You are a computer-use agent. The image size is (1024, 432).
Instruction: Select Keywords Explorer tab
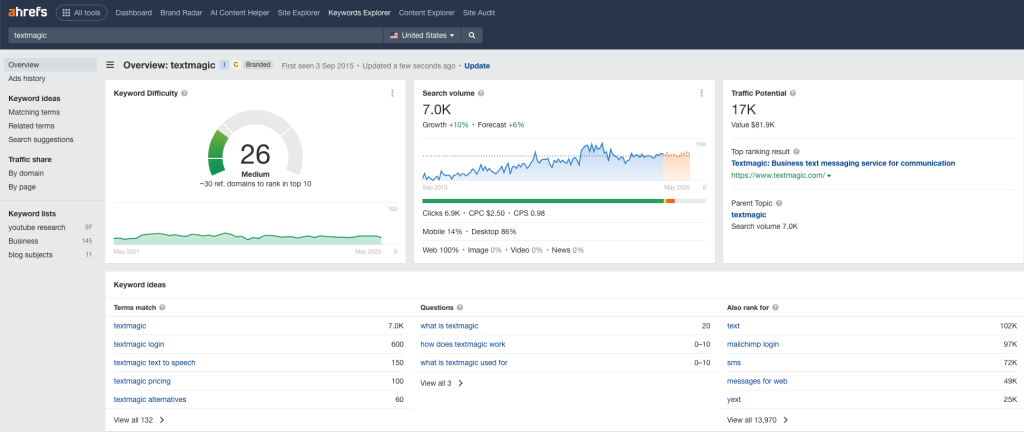click(359, 12)
